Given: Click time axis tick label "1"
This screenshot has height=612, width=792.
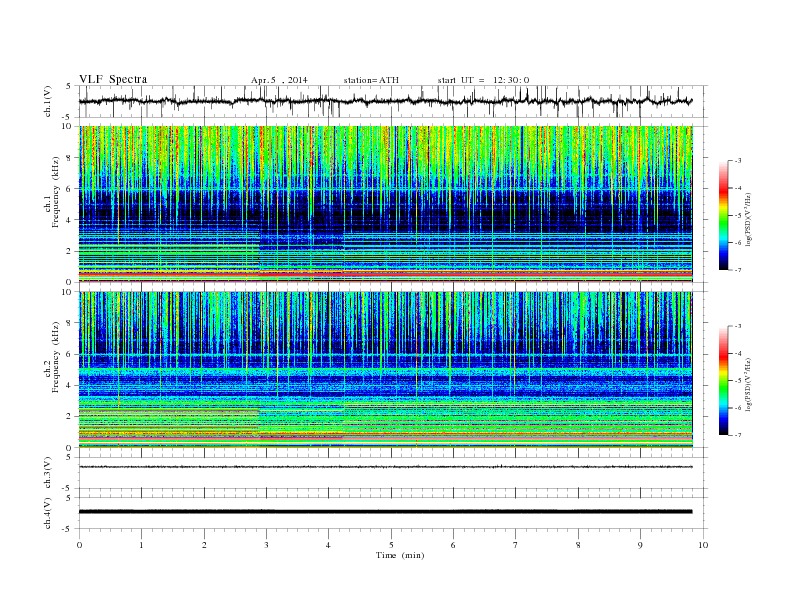Looking at the screenshot, I should (x=141, y=545).
